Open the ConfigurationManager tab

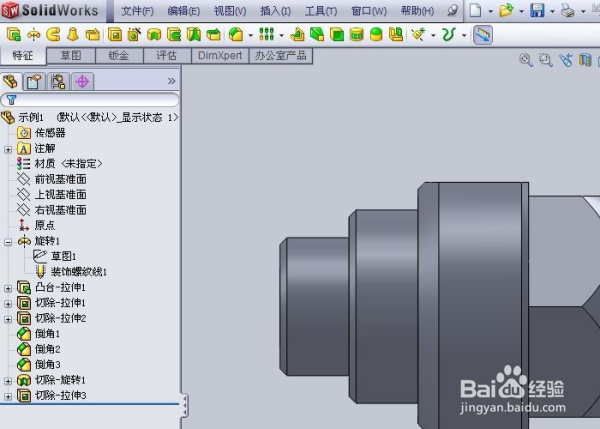point(58,82)
